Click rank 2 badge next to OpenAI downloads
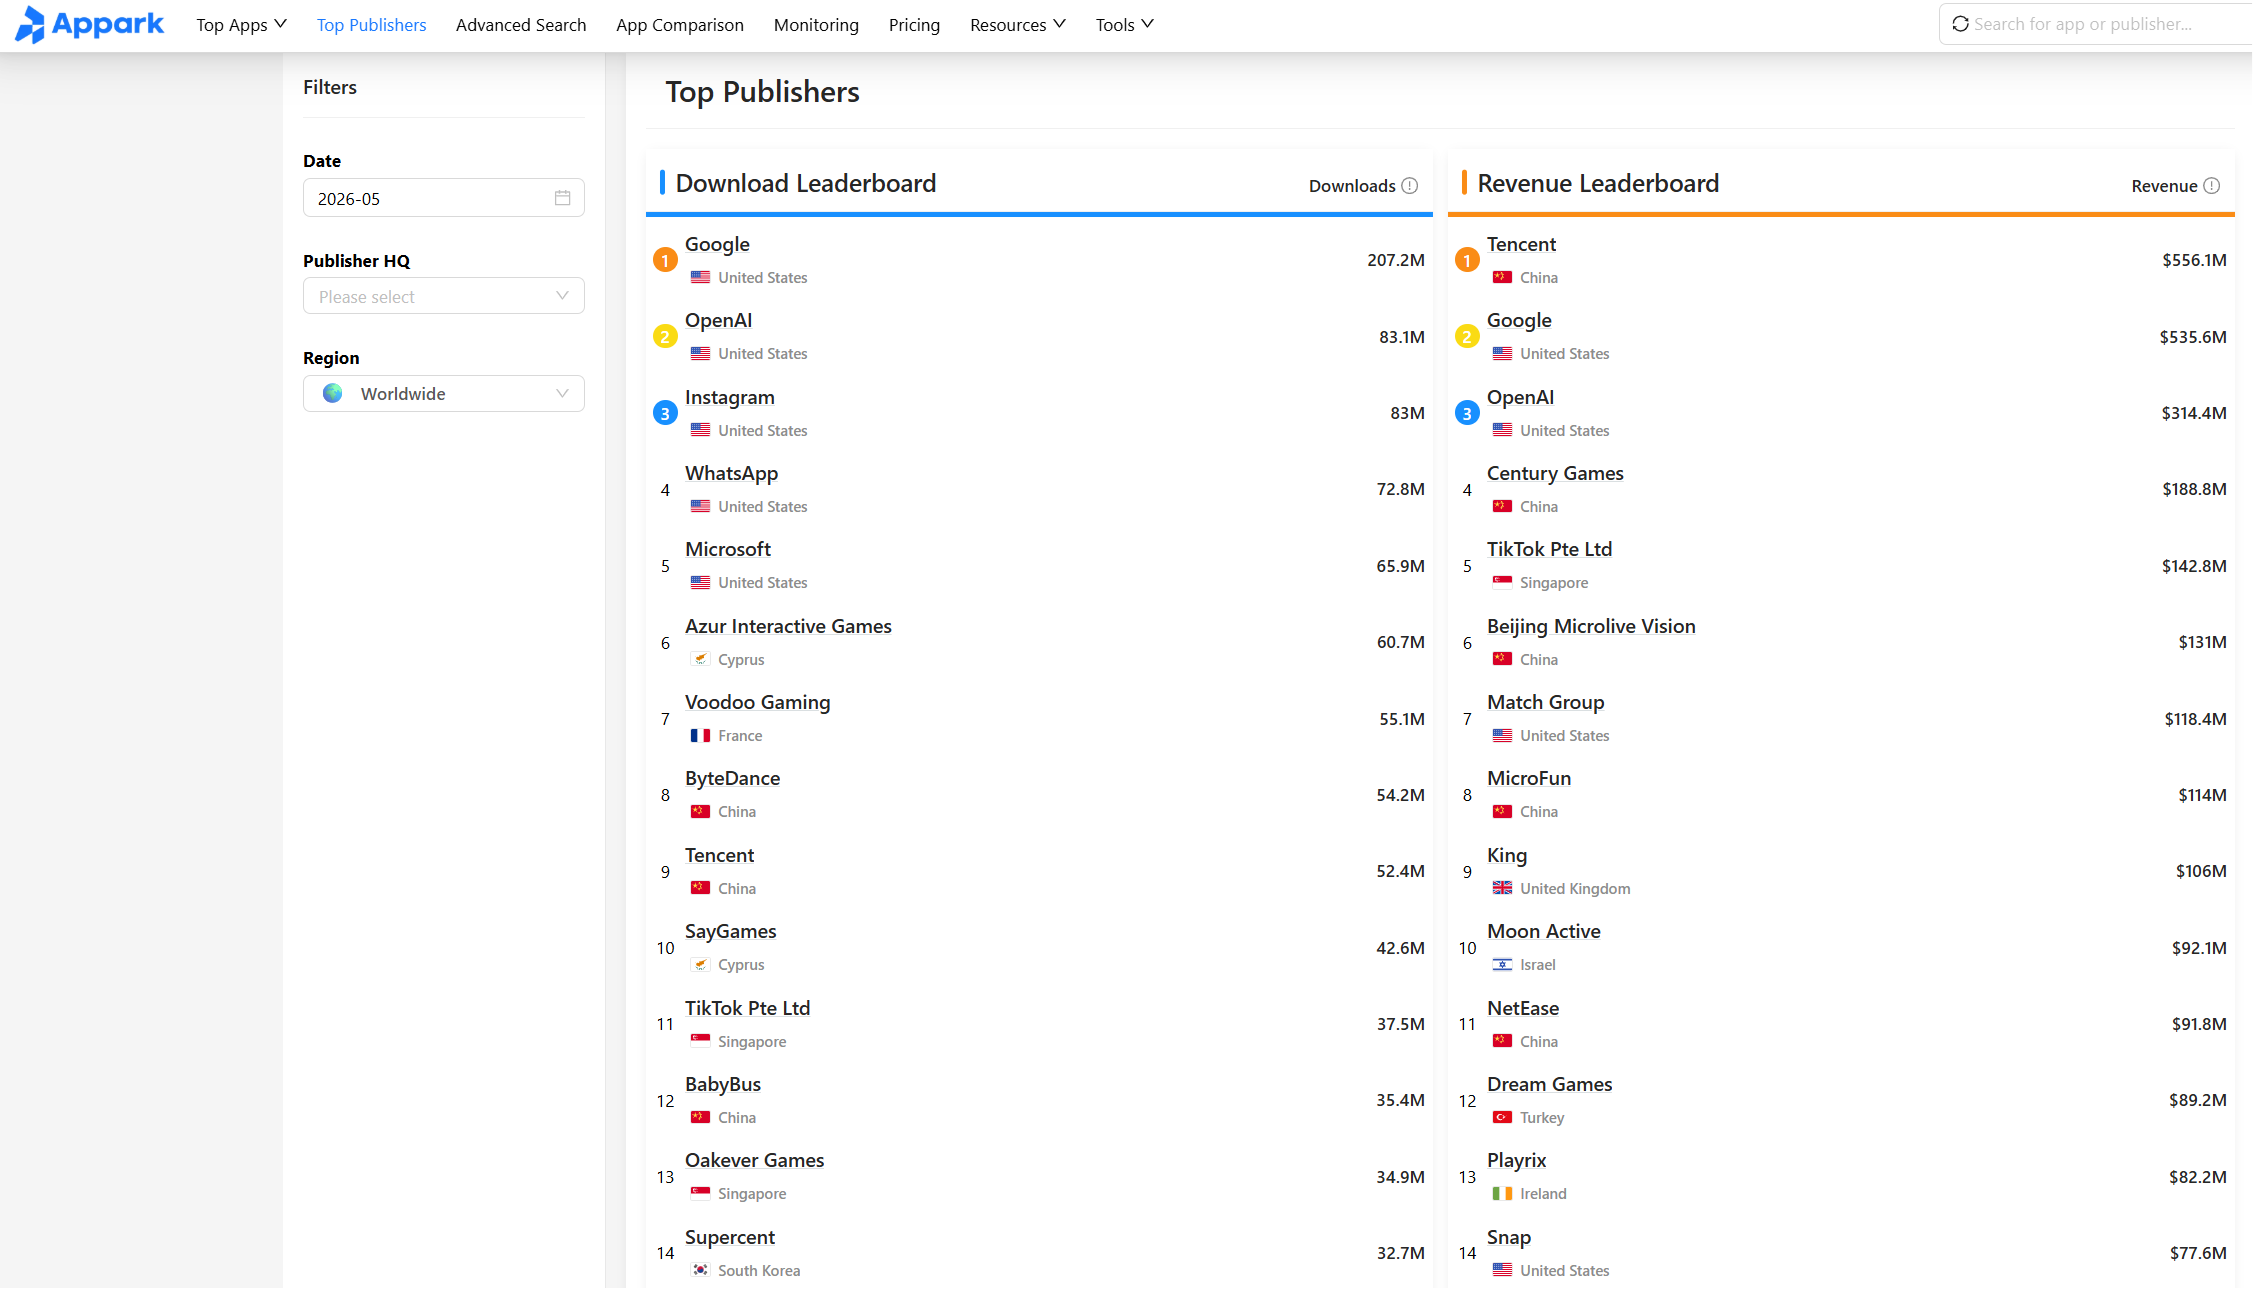 coord(665,337)
